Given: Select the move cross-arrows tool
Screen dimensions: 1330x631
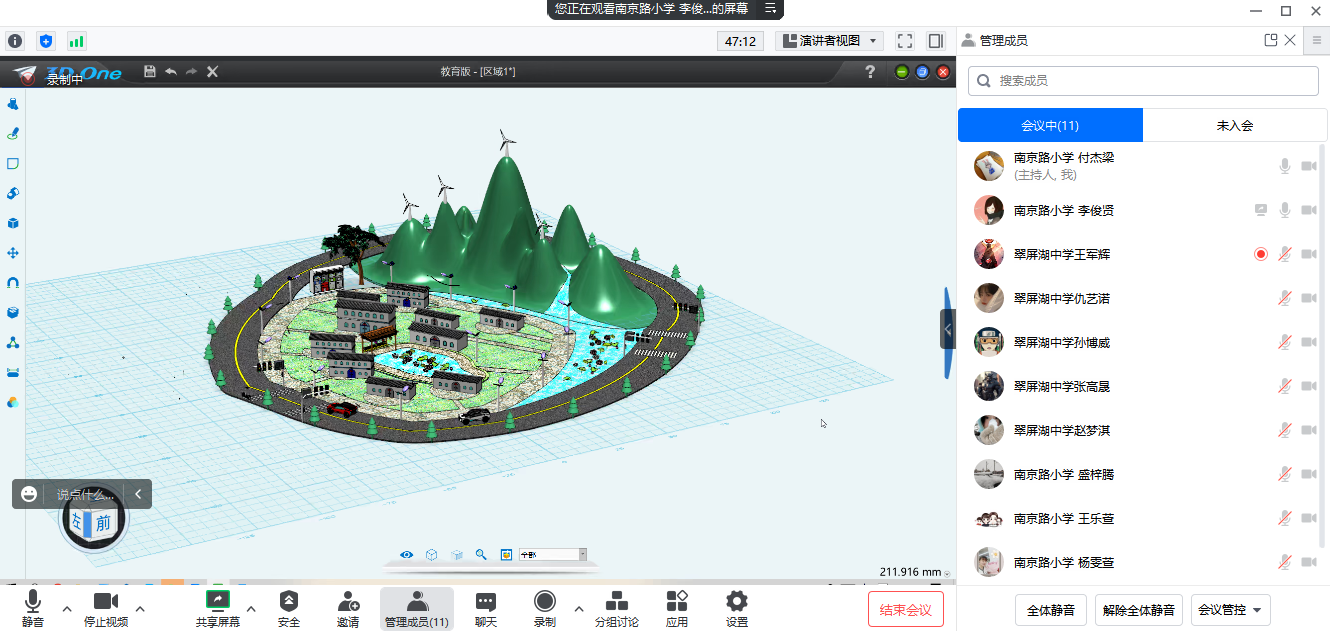Looking at the screenshot, I should 13,253.
